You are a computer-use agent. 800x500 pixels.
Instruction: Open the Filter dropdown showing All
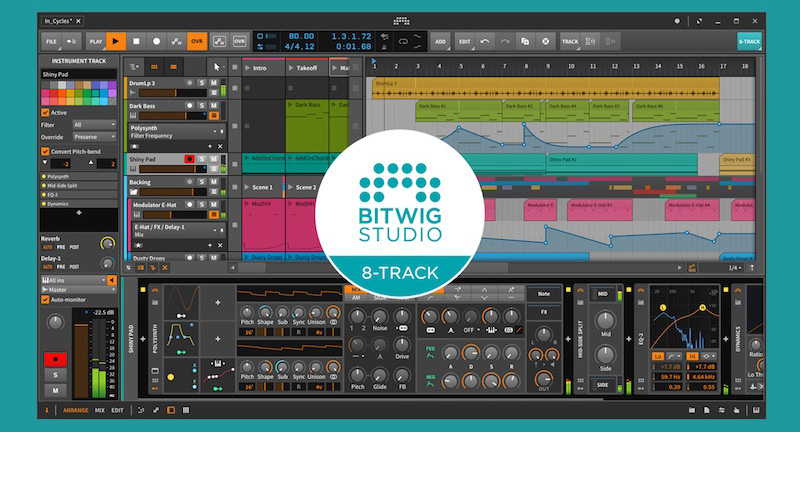pyautogui.click(x=94, y=124)
